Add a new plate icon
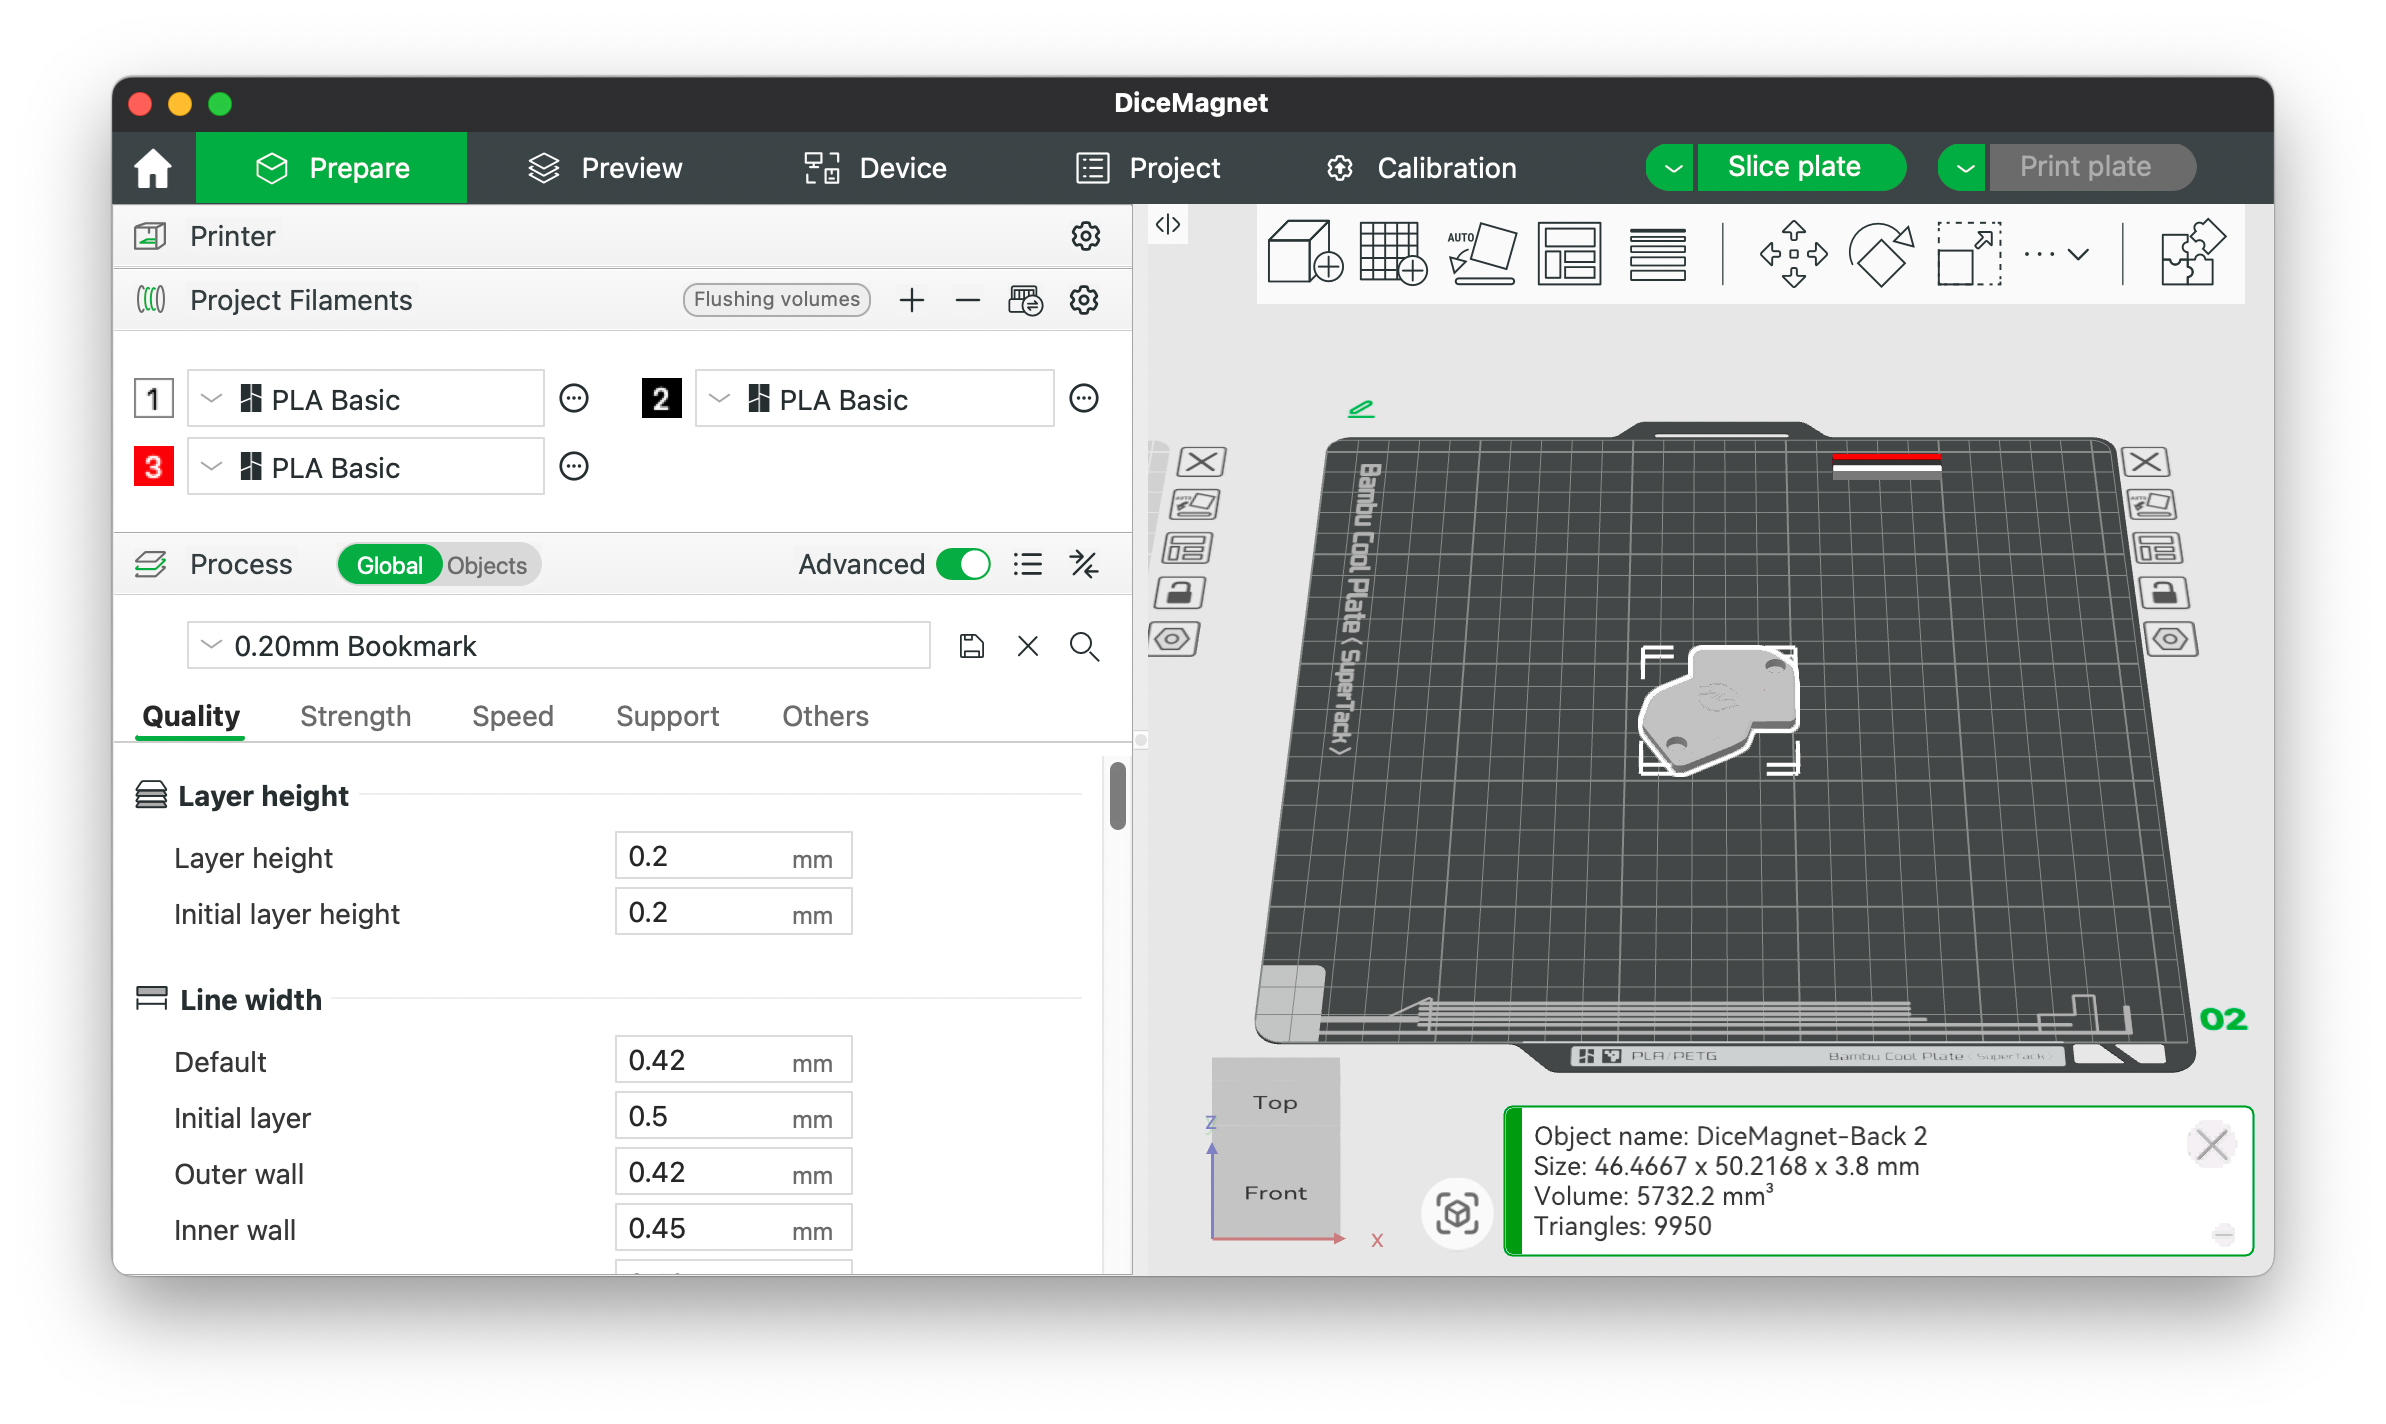The image size is (2386, 1424). 1393,253
